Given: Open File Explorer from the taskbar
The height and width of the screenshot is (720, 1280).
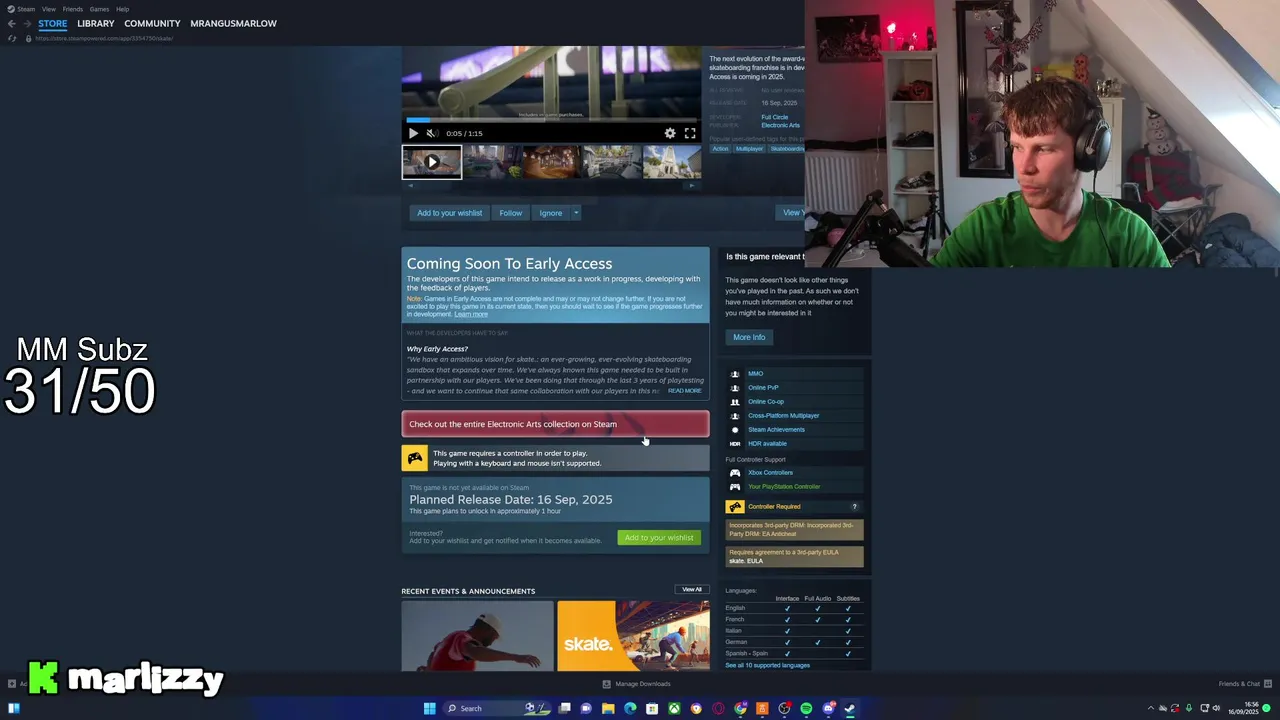Looking at the screenshot, I should click(608, 708).
